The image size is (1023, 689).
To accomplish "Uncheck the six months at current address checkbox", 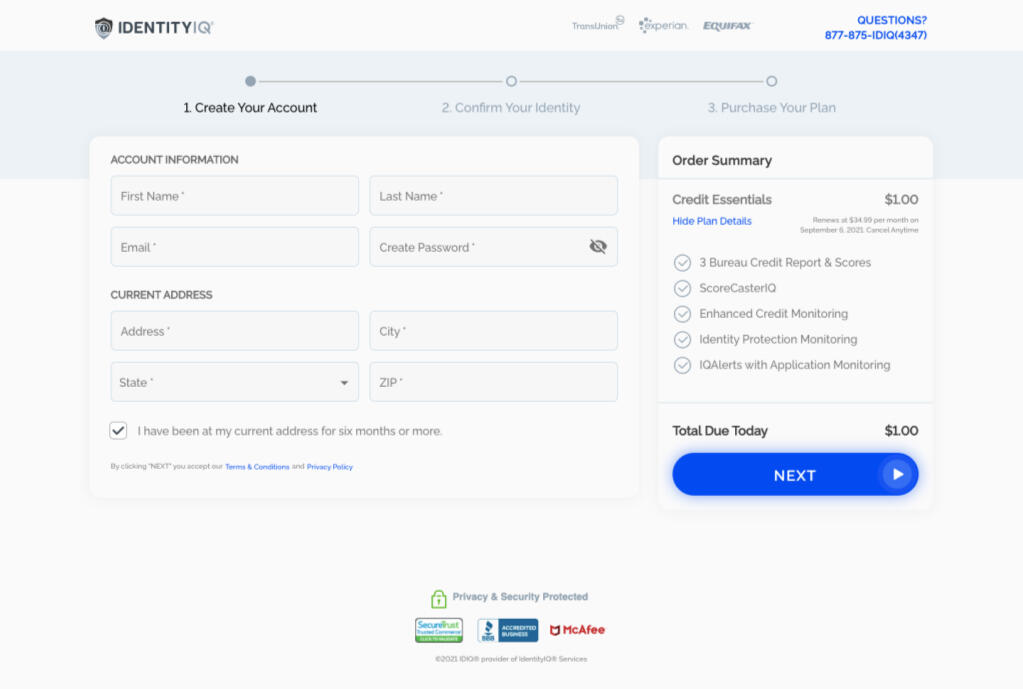I will pyautogui.click(x=117, y=430).
